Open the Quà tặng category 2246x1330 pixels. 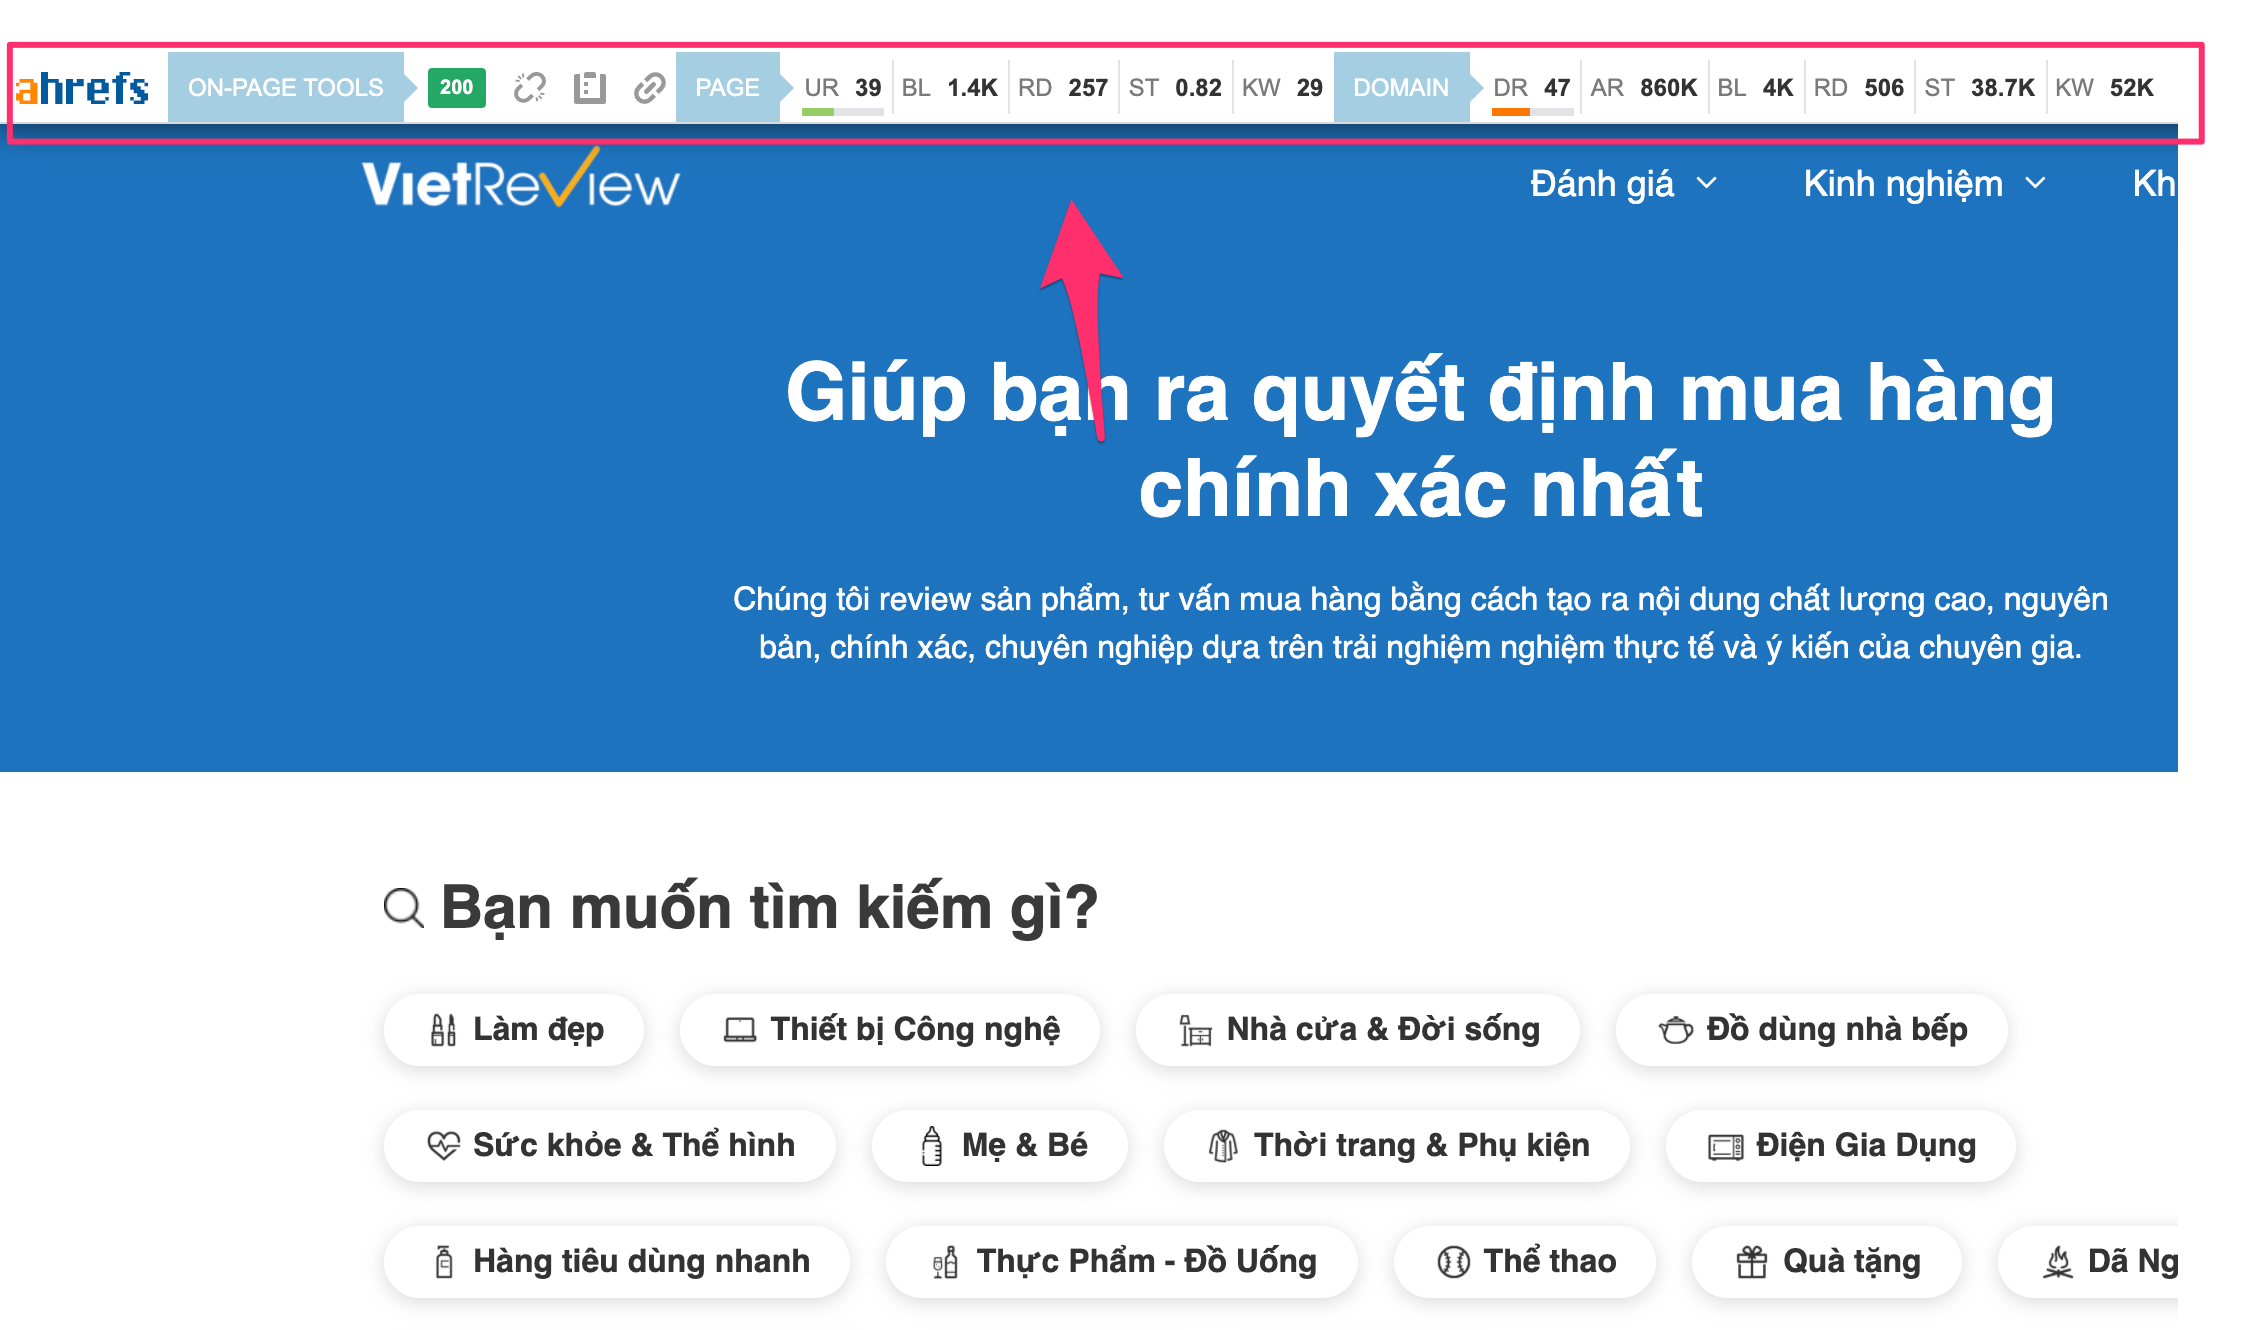click(1827, 1262)
